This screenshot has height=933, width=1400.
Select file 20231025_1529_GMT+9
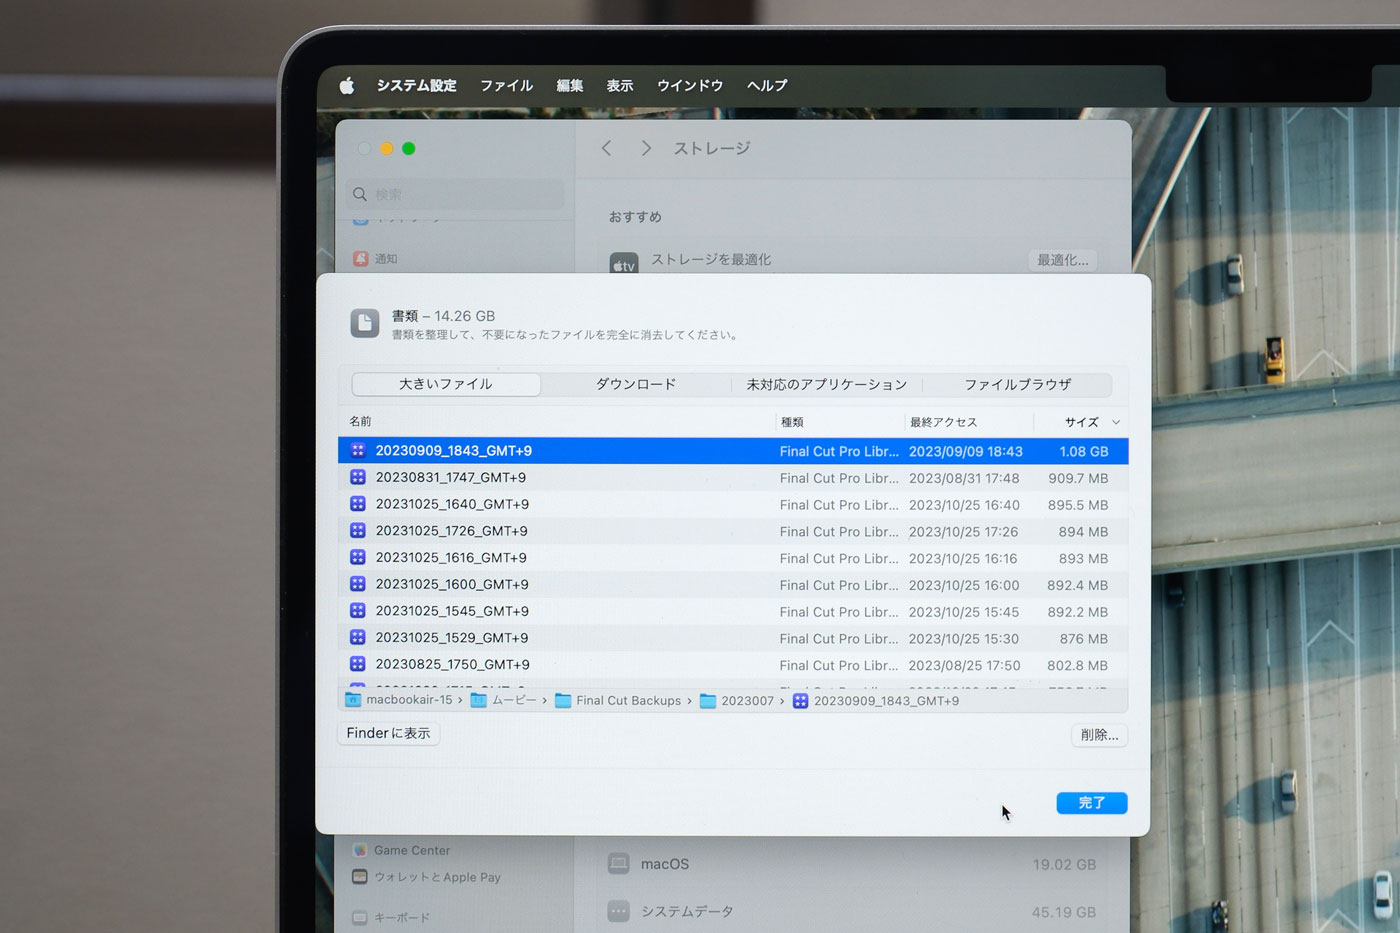click(x=733, y=638)
